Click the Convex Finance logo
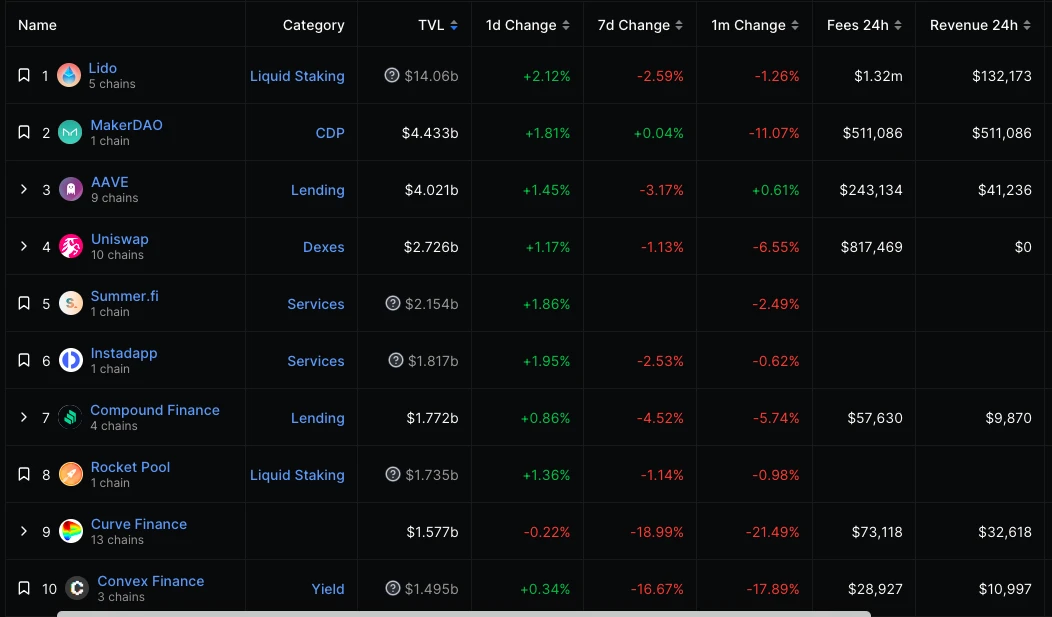Screen dimensions: 1052x617 [x=77, y=588]
